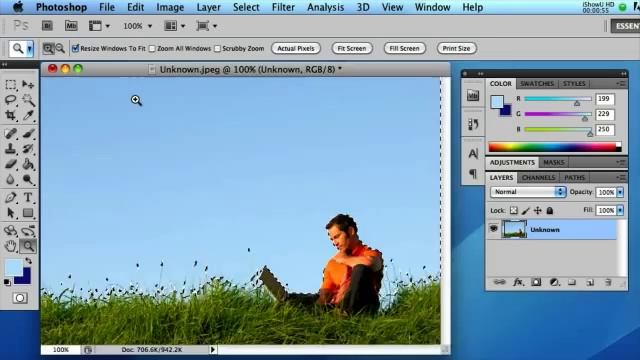The width and height of the screenshot is (640, 360).
Task: Click the Fill Screen button
Action: [404, 49]
